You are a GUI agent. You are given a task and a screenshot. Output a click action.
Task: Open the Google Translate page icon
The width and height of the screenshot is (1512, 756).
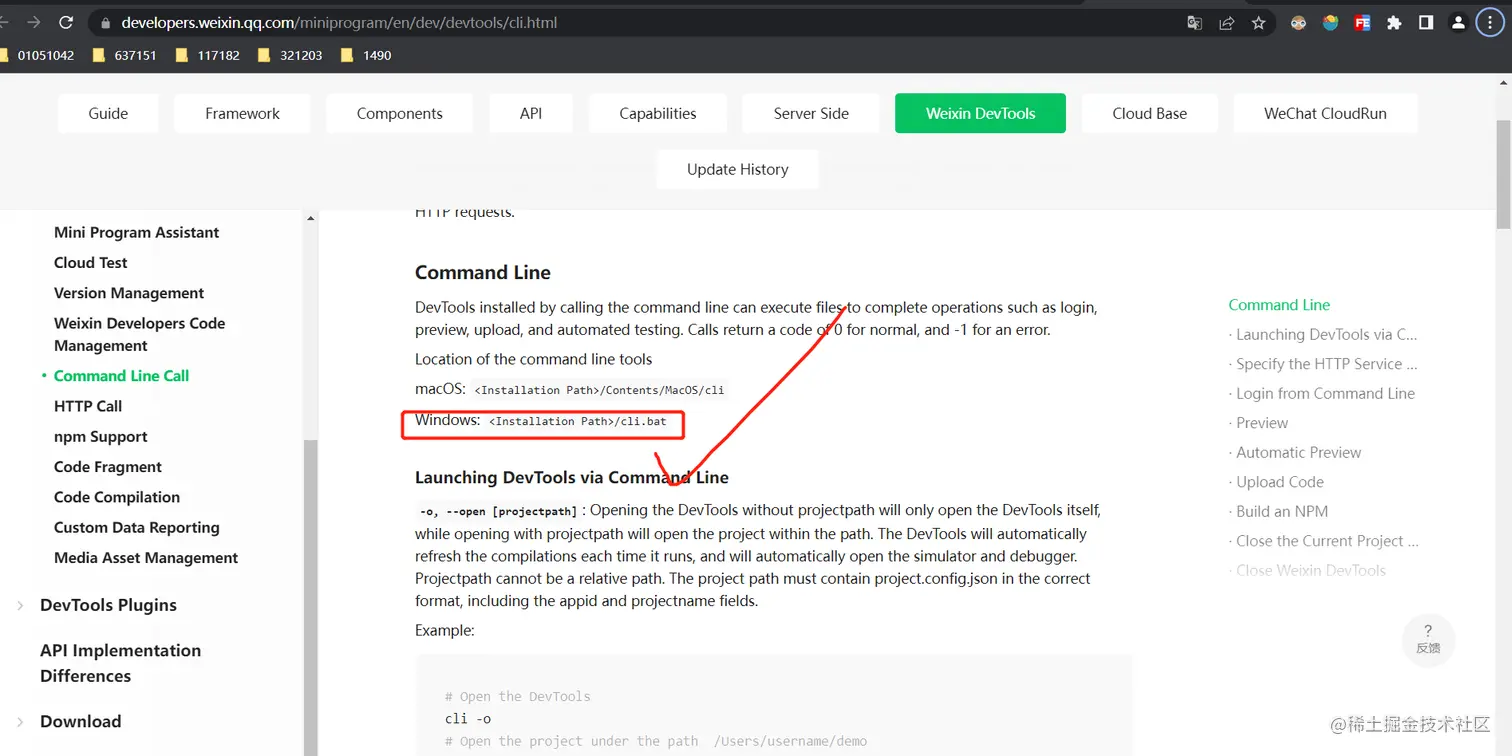tap(1194, 23)
